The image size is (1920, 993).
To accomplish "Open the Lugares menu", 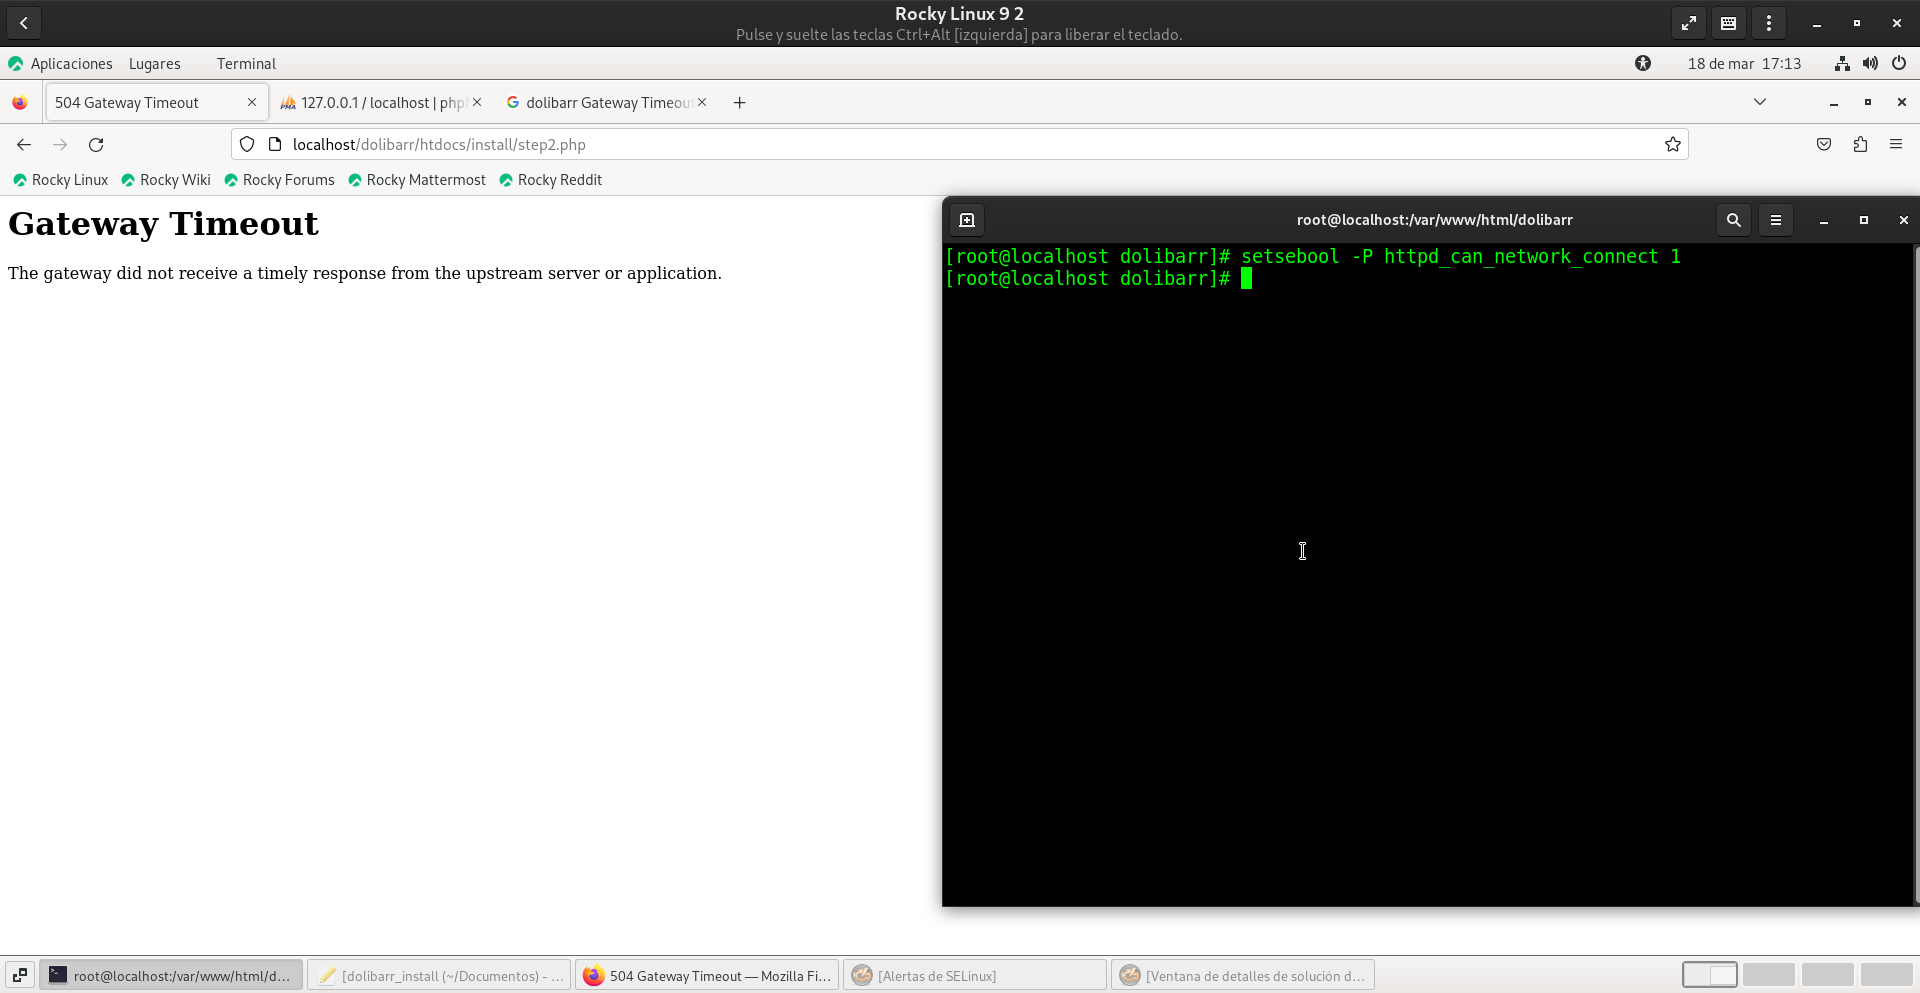I will coord(155,64).
